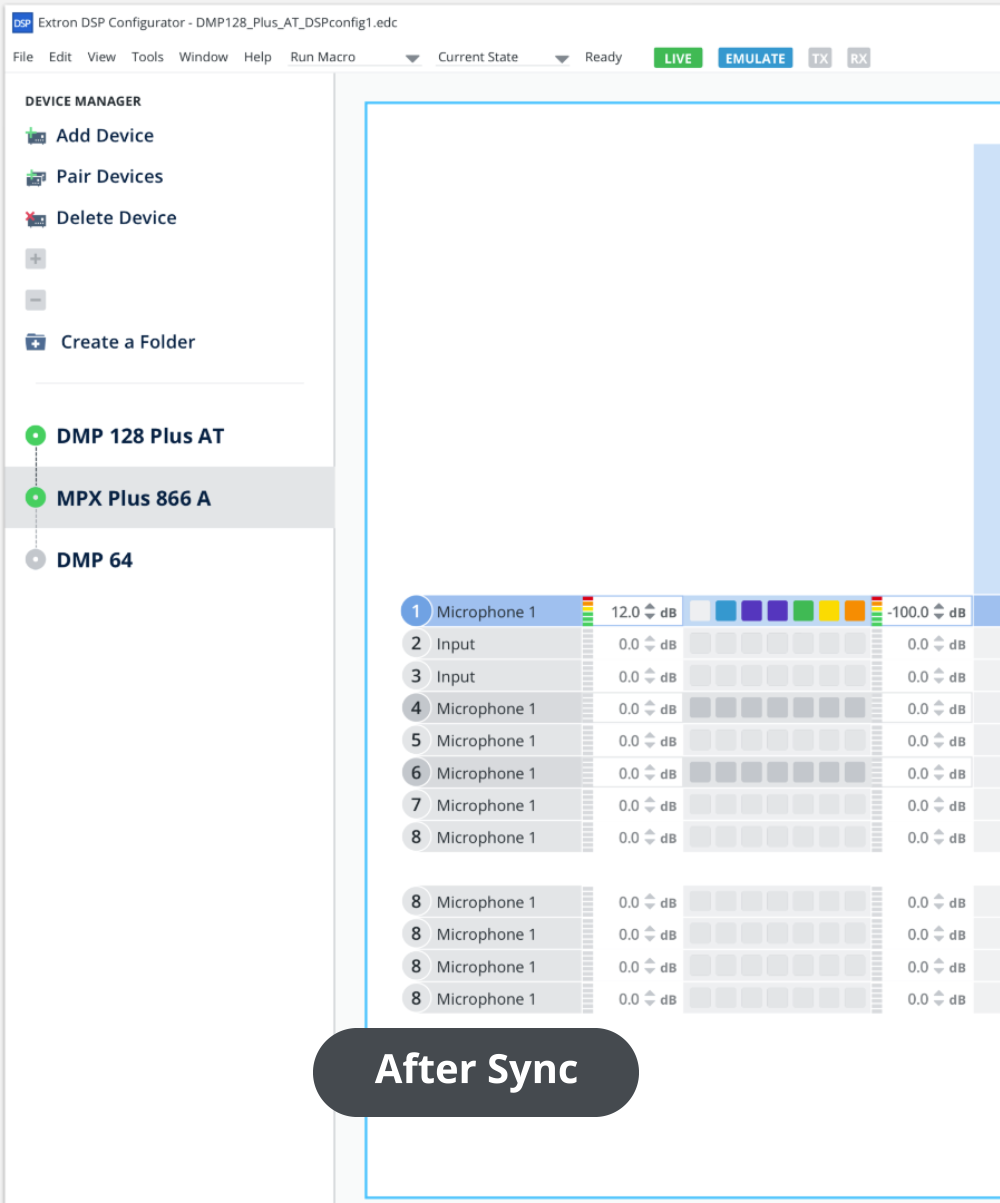Click the green status dot beside DMP 128 Plus AT
This screenshot has width=1000, height=1203.
(x=34, y=435)
